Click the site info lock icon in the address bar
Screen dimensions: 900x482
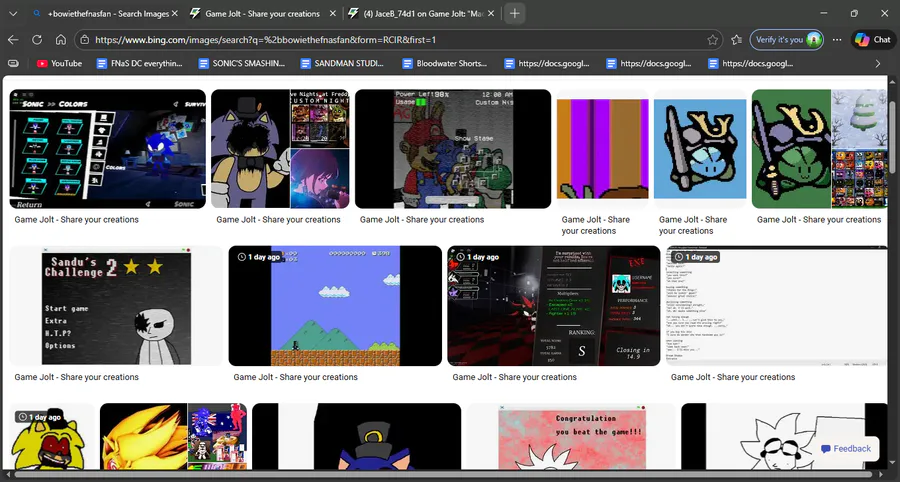click(x=84, y=40)
